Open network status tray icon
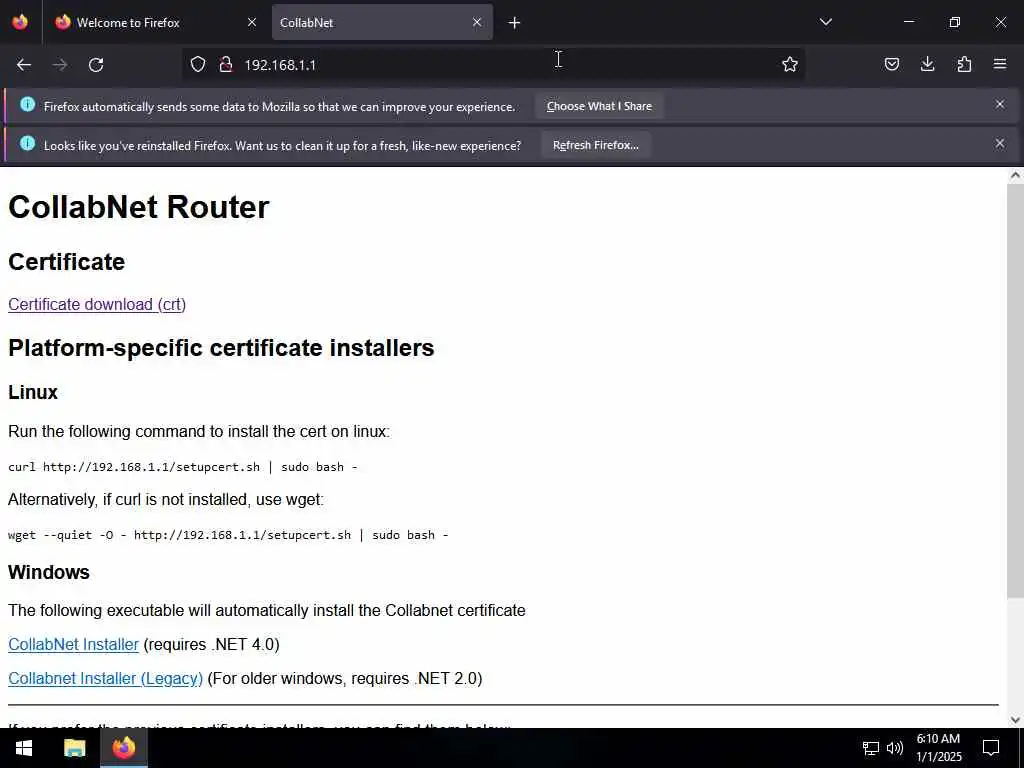The width and height of the screenshot is (1024, 768). click(x=871, y=748)
